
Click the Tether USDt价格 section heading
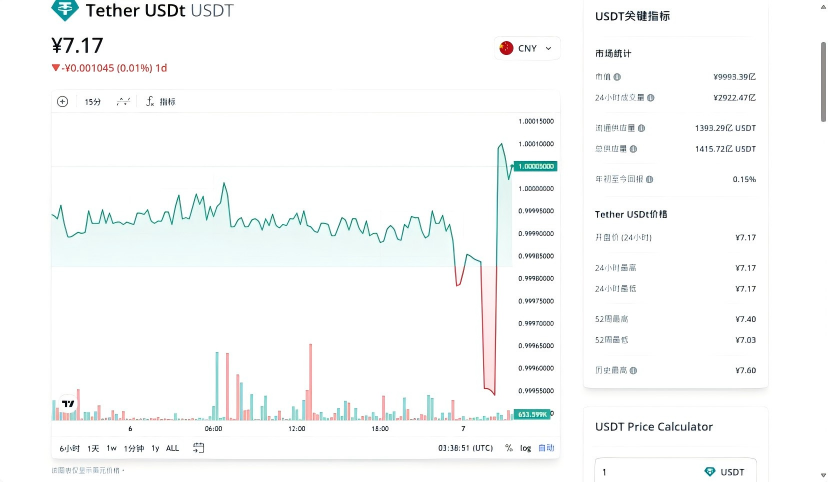coord(631,214)
